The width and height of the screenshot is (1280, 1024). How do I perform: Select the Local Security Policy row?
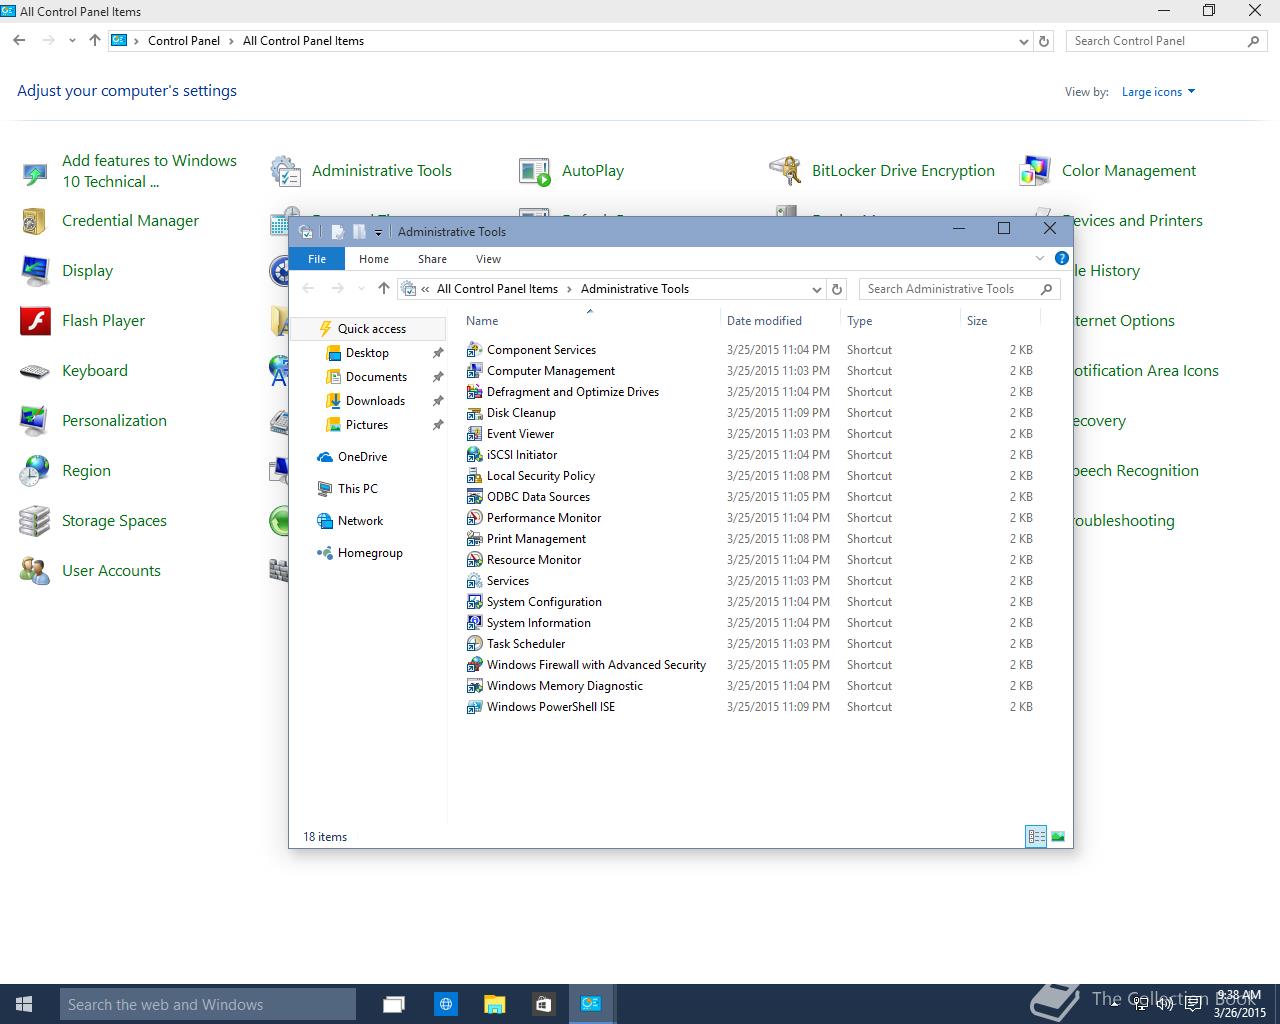pyautogui.click(x=750, y=476)
